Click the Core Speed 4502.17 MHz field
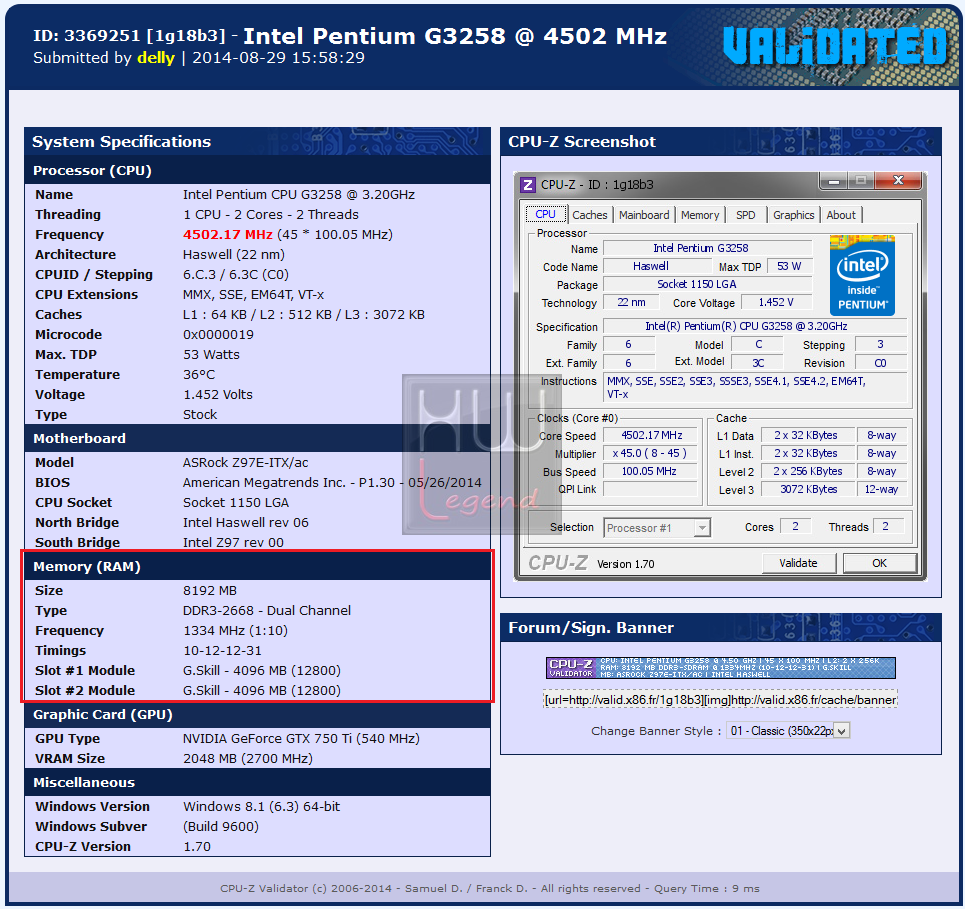Screen dimensions: 965x909 click(650, 435)
